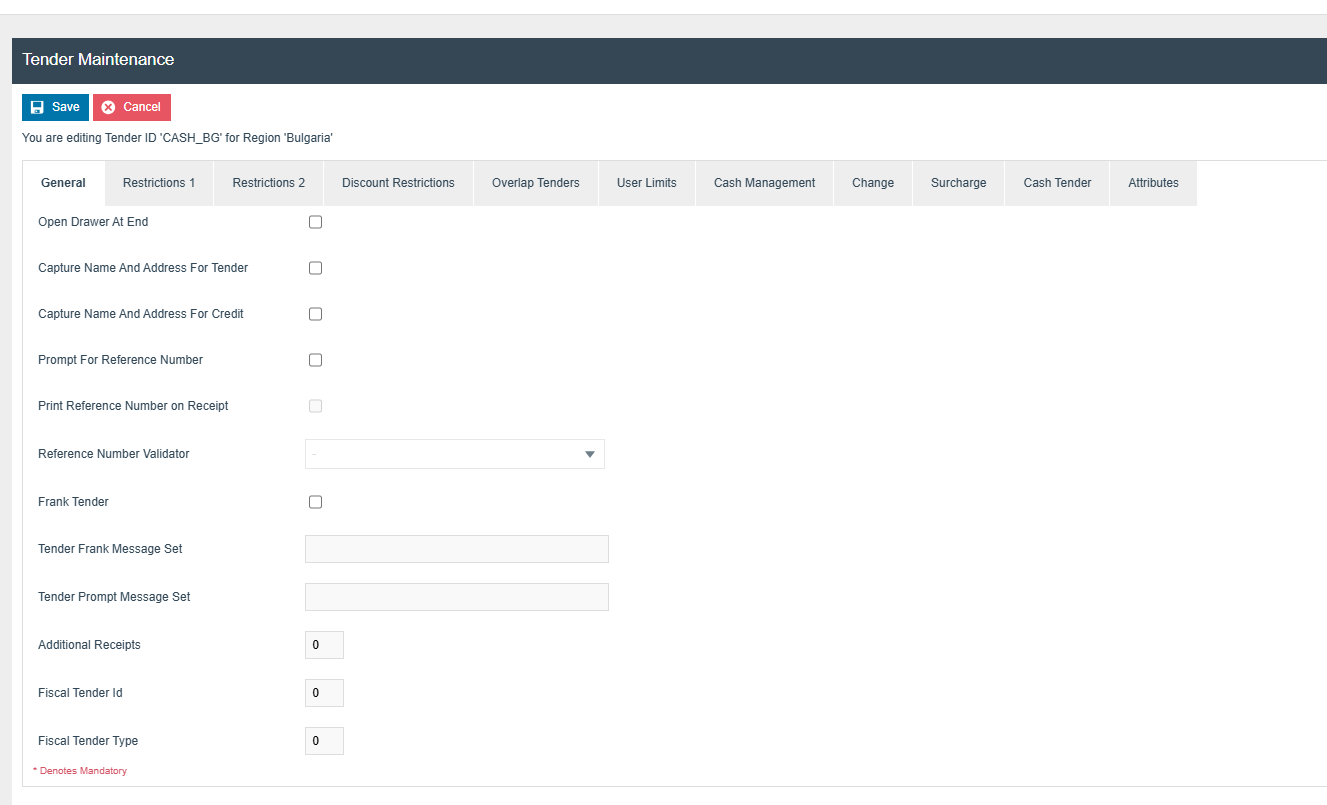Select the Attributes tab

pyautogui.click(x=1153, y=183)
